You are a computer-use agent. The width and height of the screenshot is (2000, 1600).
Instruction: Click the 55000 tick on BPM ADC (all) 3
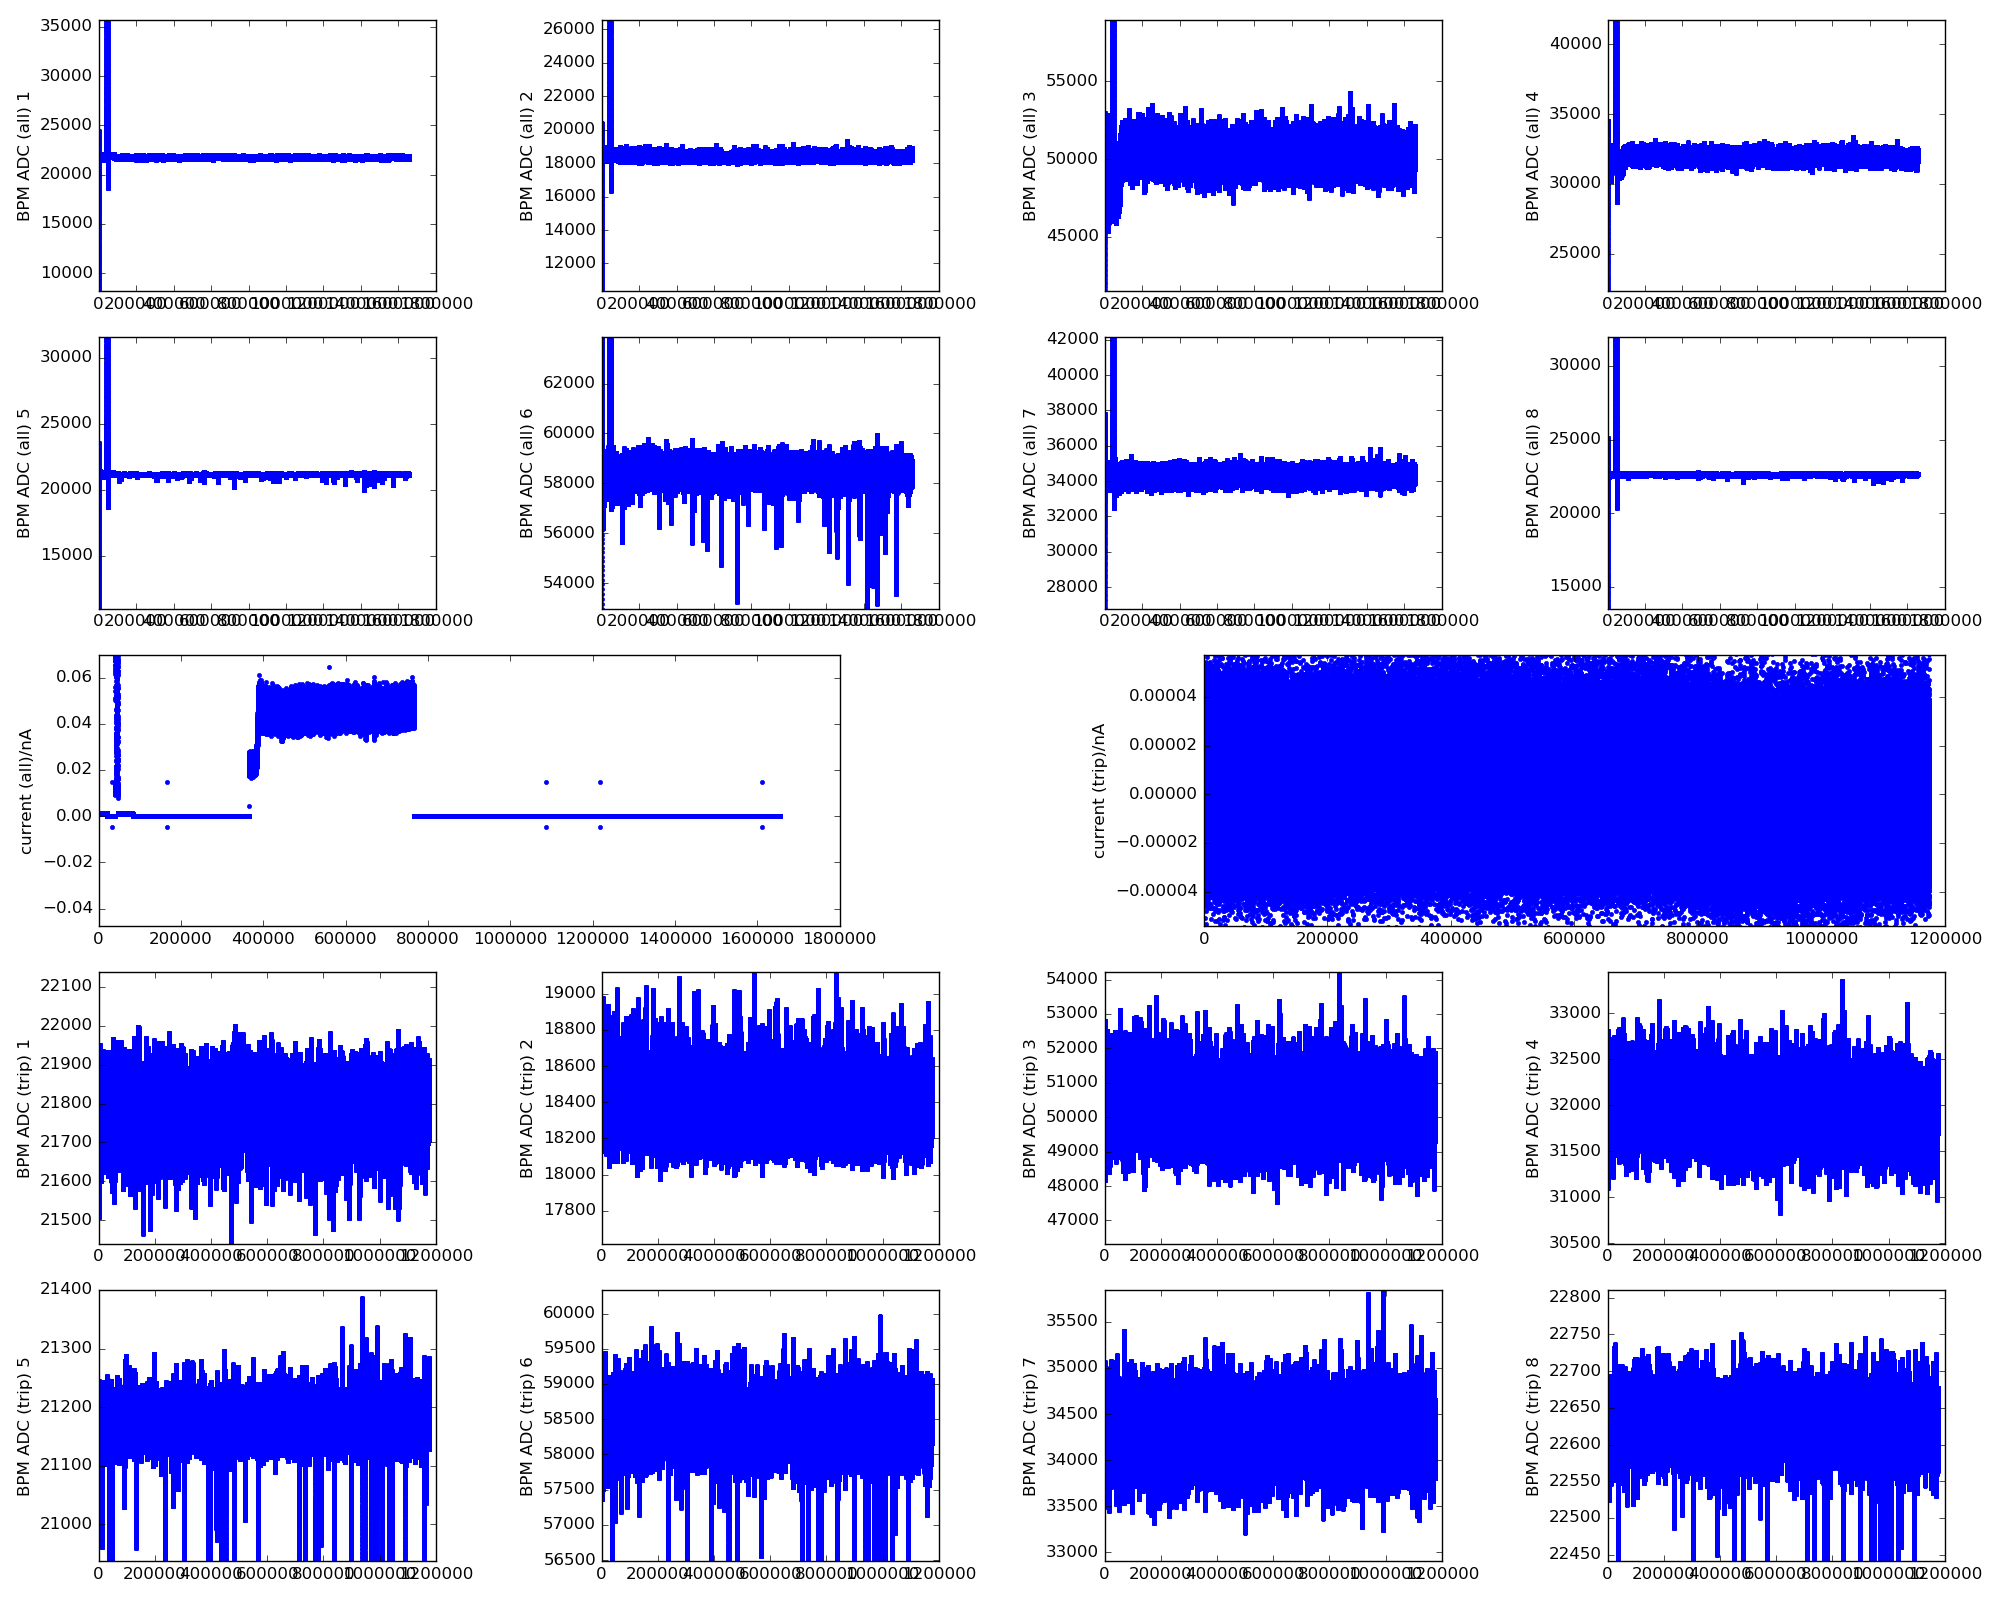(x=1072, y=81)
